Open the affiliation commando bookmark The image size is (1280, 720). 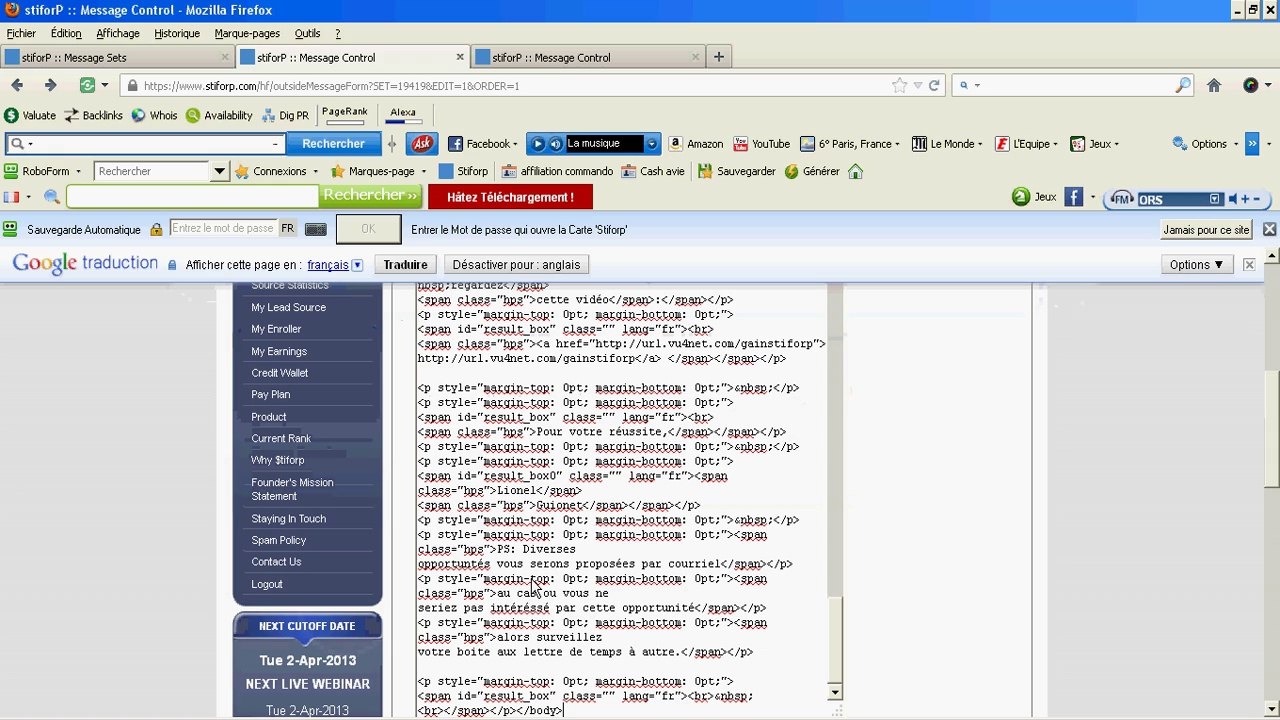pyautogui.click(x=557, y=171)
